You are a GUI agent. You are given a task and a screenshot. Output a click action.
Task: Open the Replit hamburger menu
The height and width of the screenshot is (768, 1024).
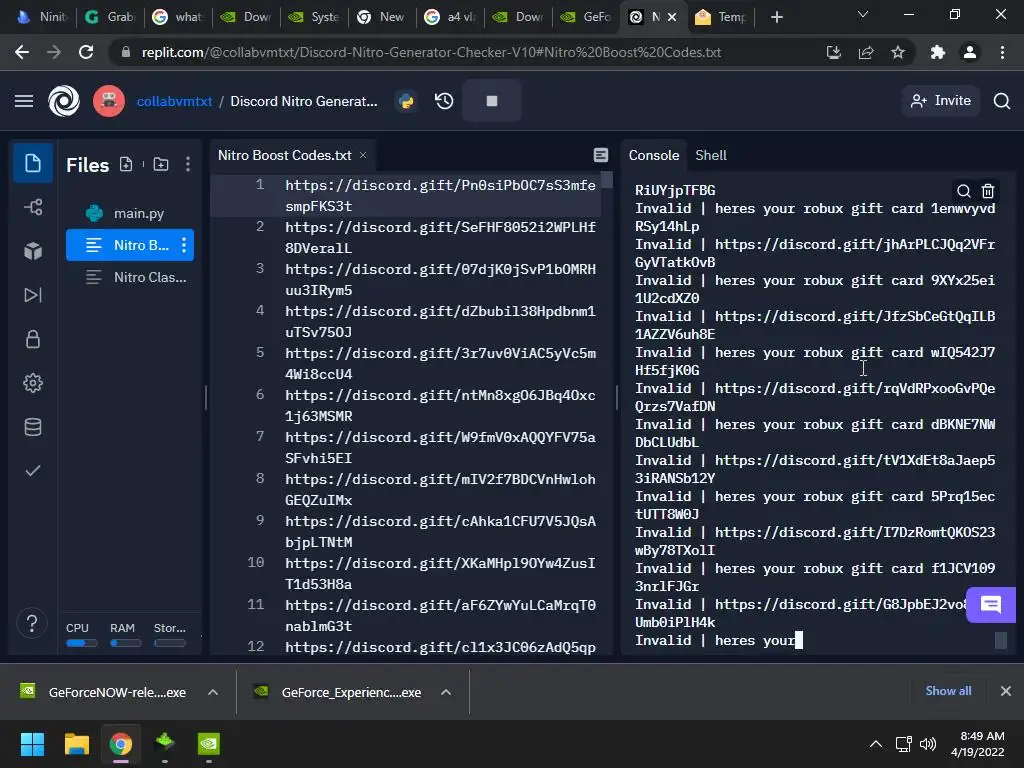pos(24,101)
